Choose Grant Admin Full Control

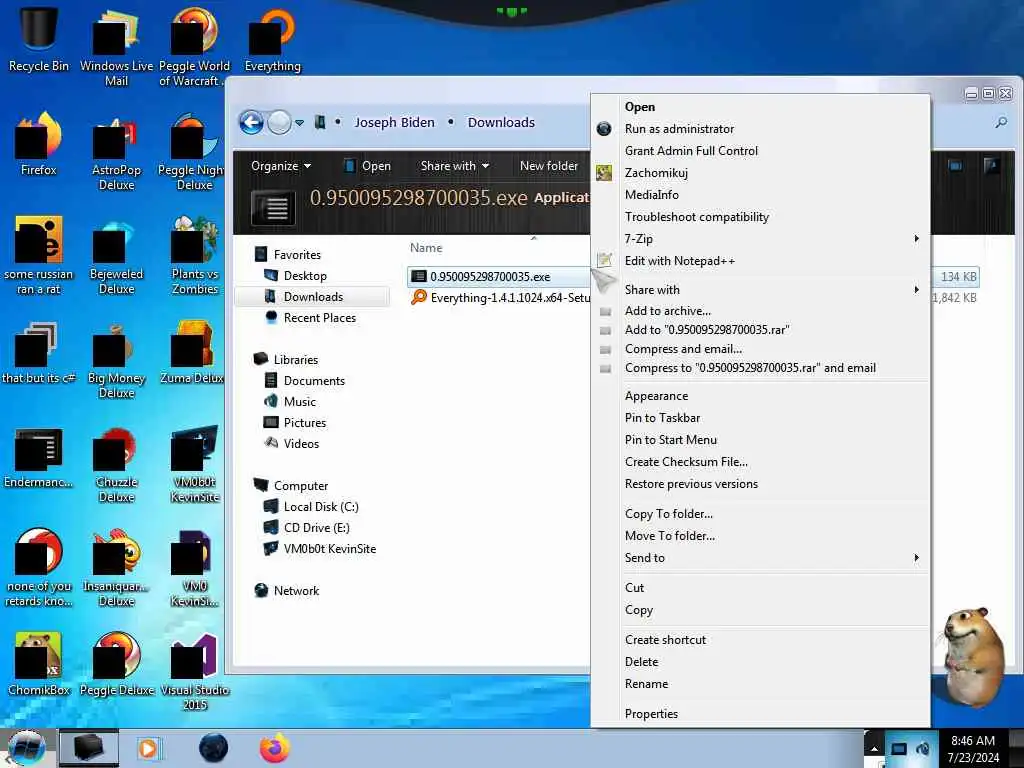coord(760,151)
